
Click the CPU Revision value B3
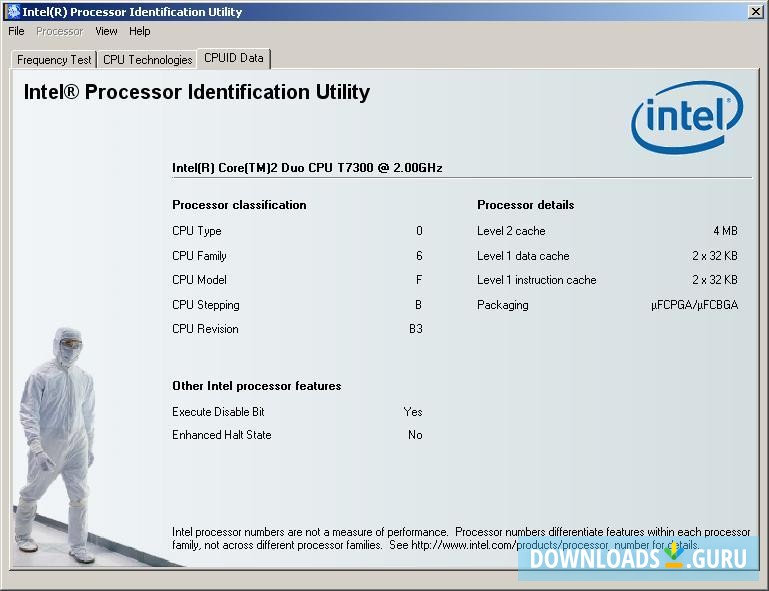(x=415, y=329)
